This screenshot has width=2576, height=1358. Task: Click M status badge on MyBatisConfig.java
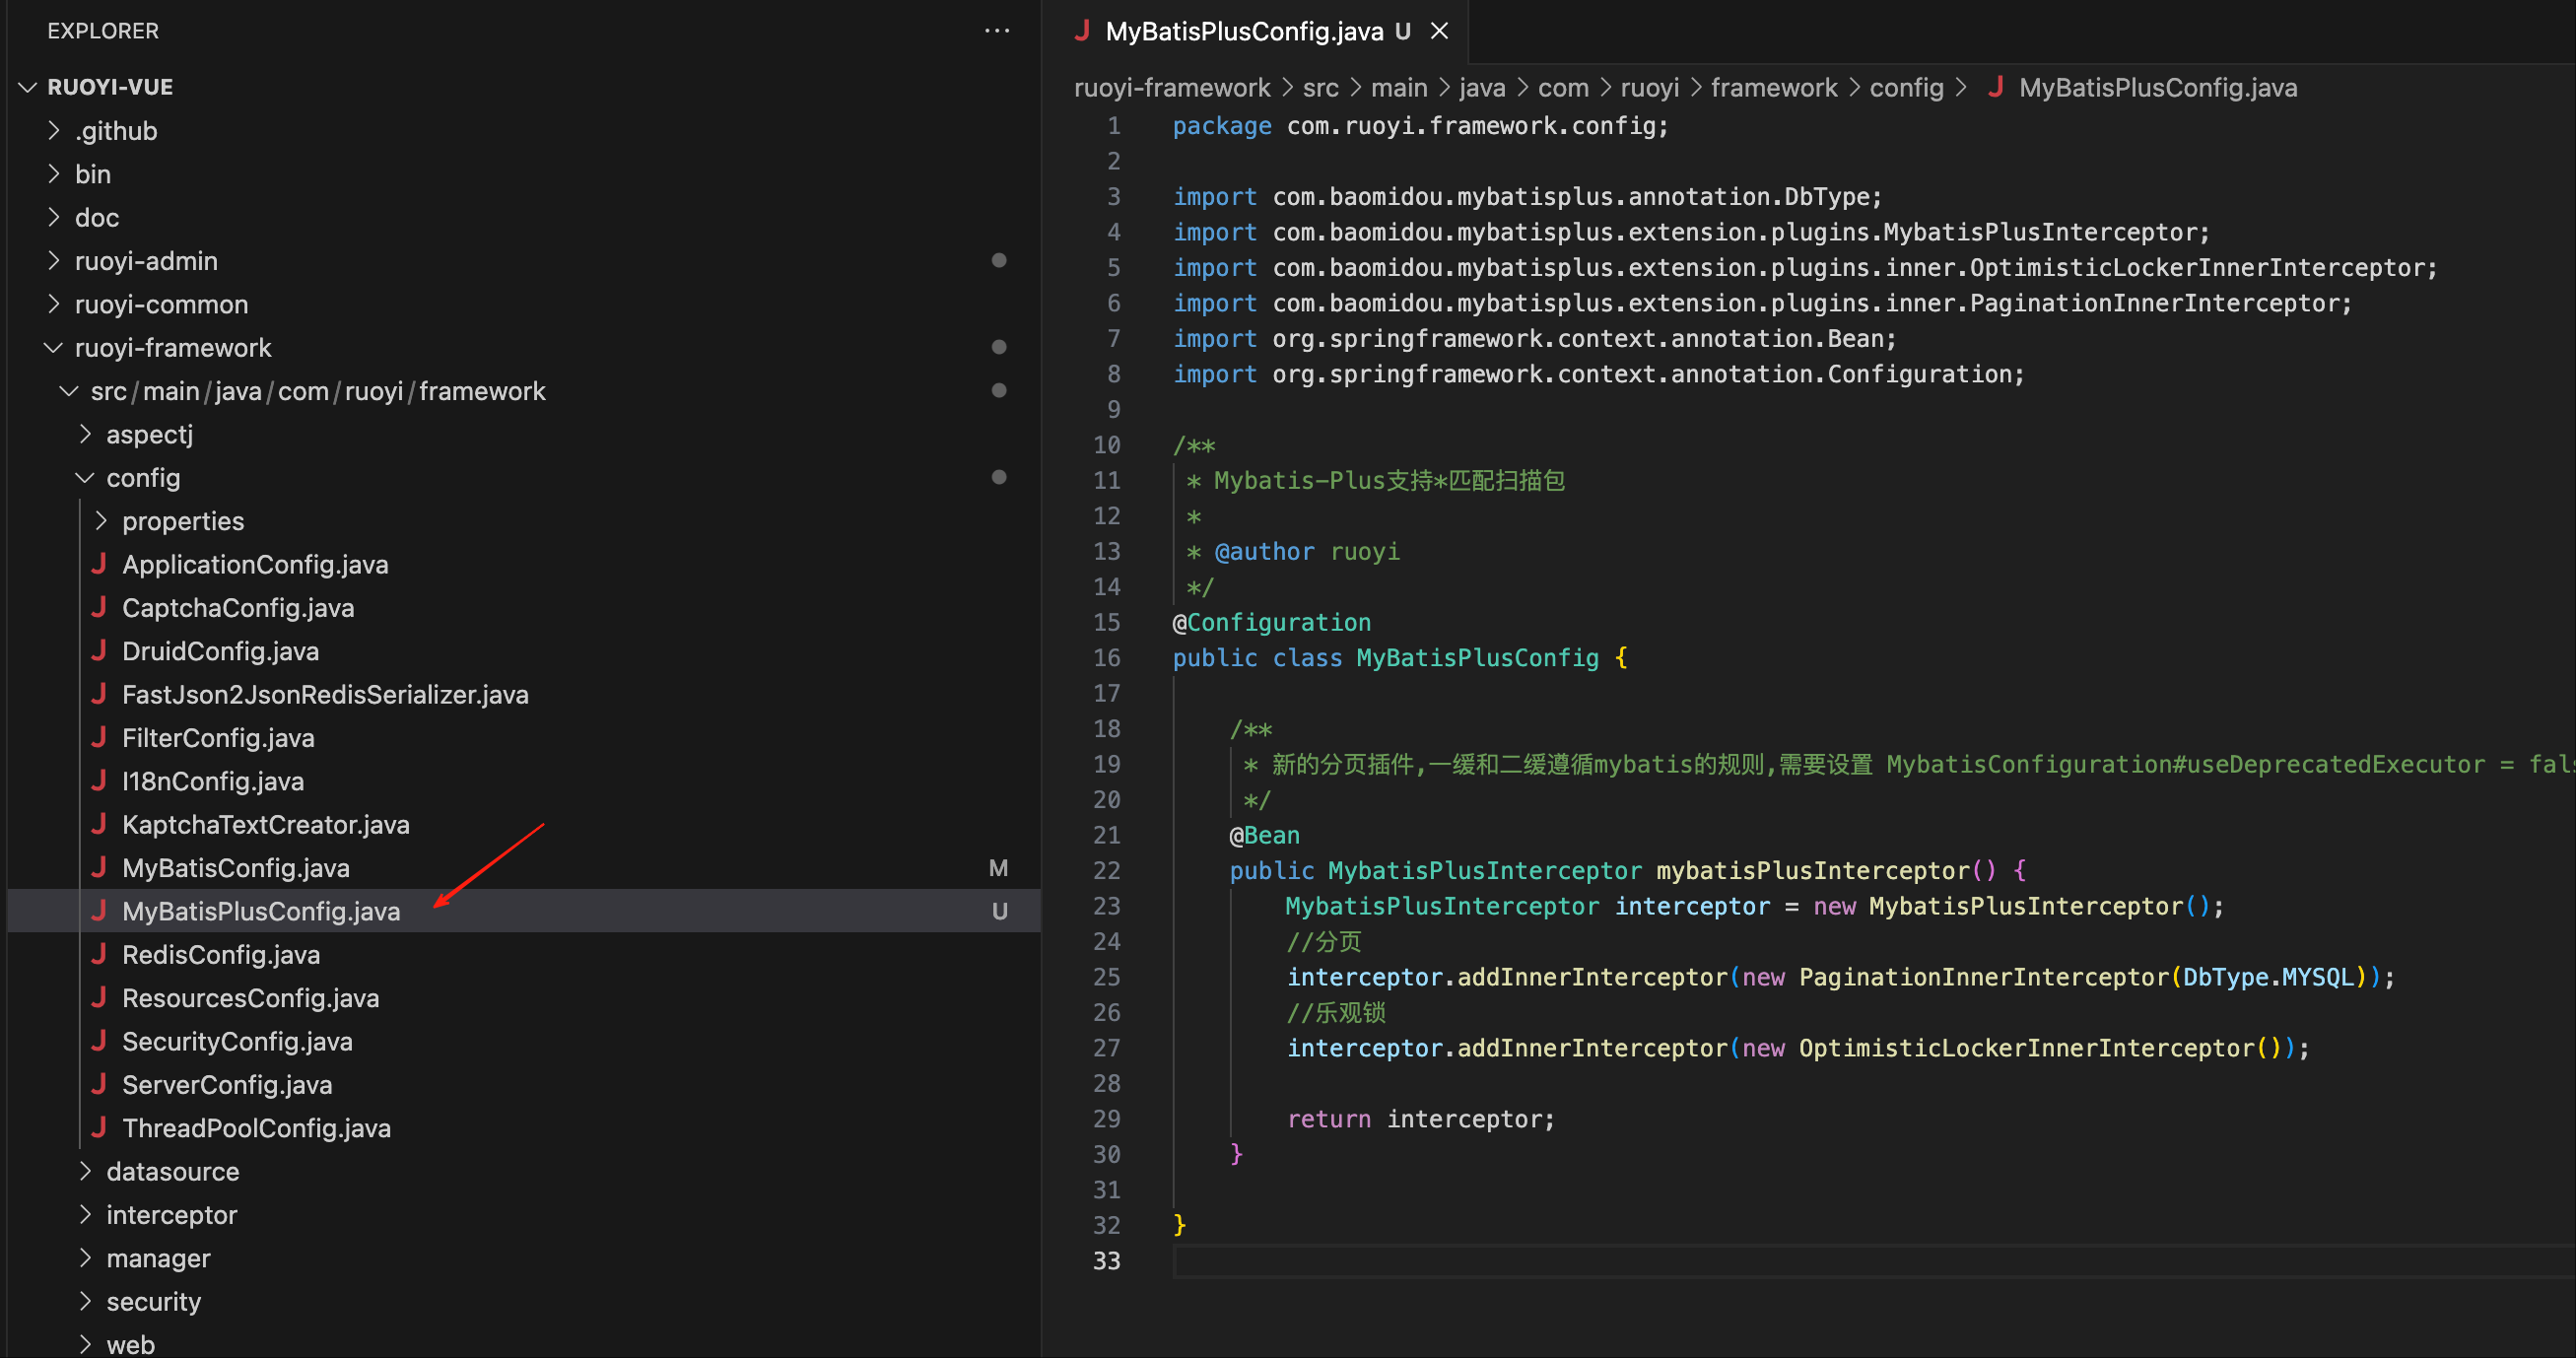pos(998,868)
